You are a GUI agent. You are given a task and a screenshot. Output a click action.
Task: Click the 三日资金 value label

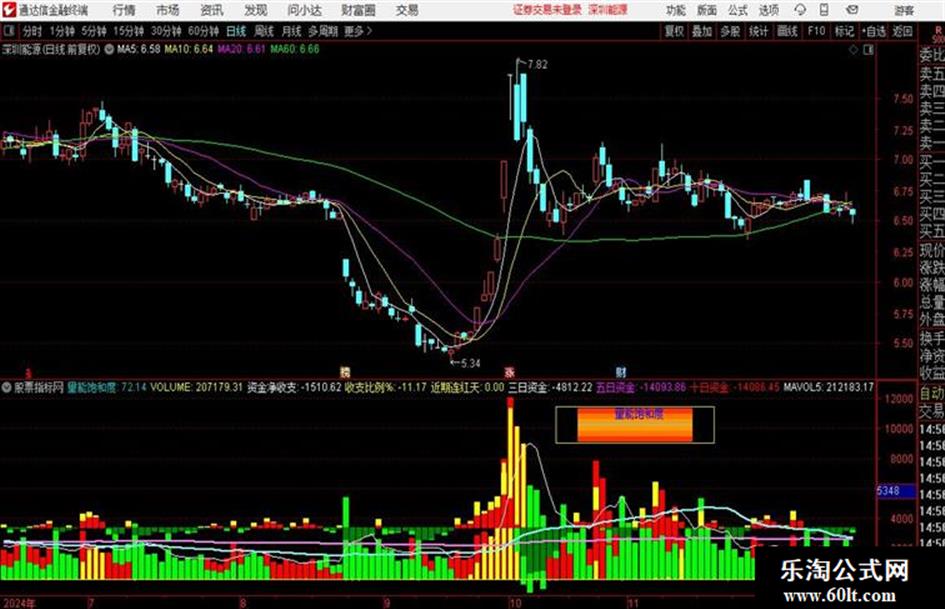click(x=550, y=387)
